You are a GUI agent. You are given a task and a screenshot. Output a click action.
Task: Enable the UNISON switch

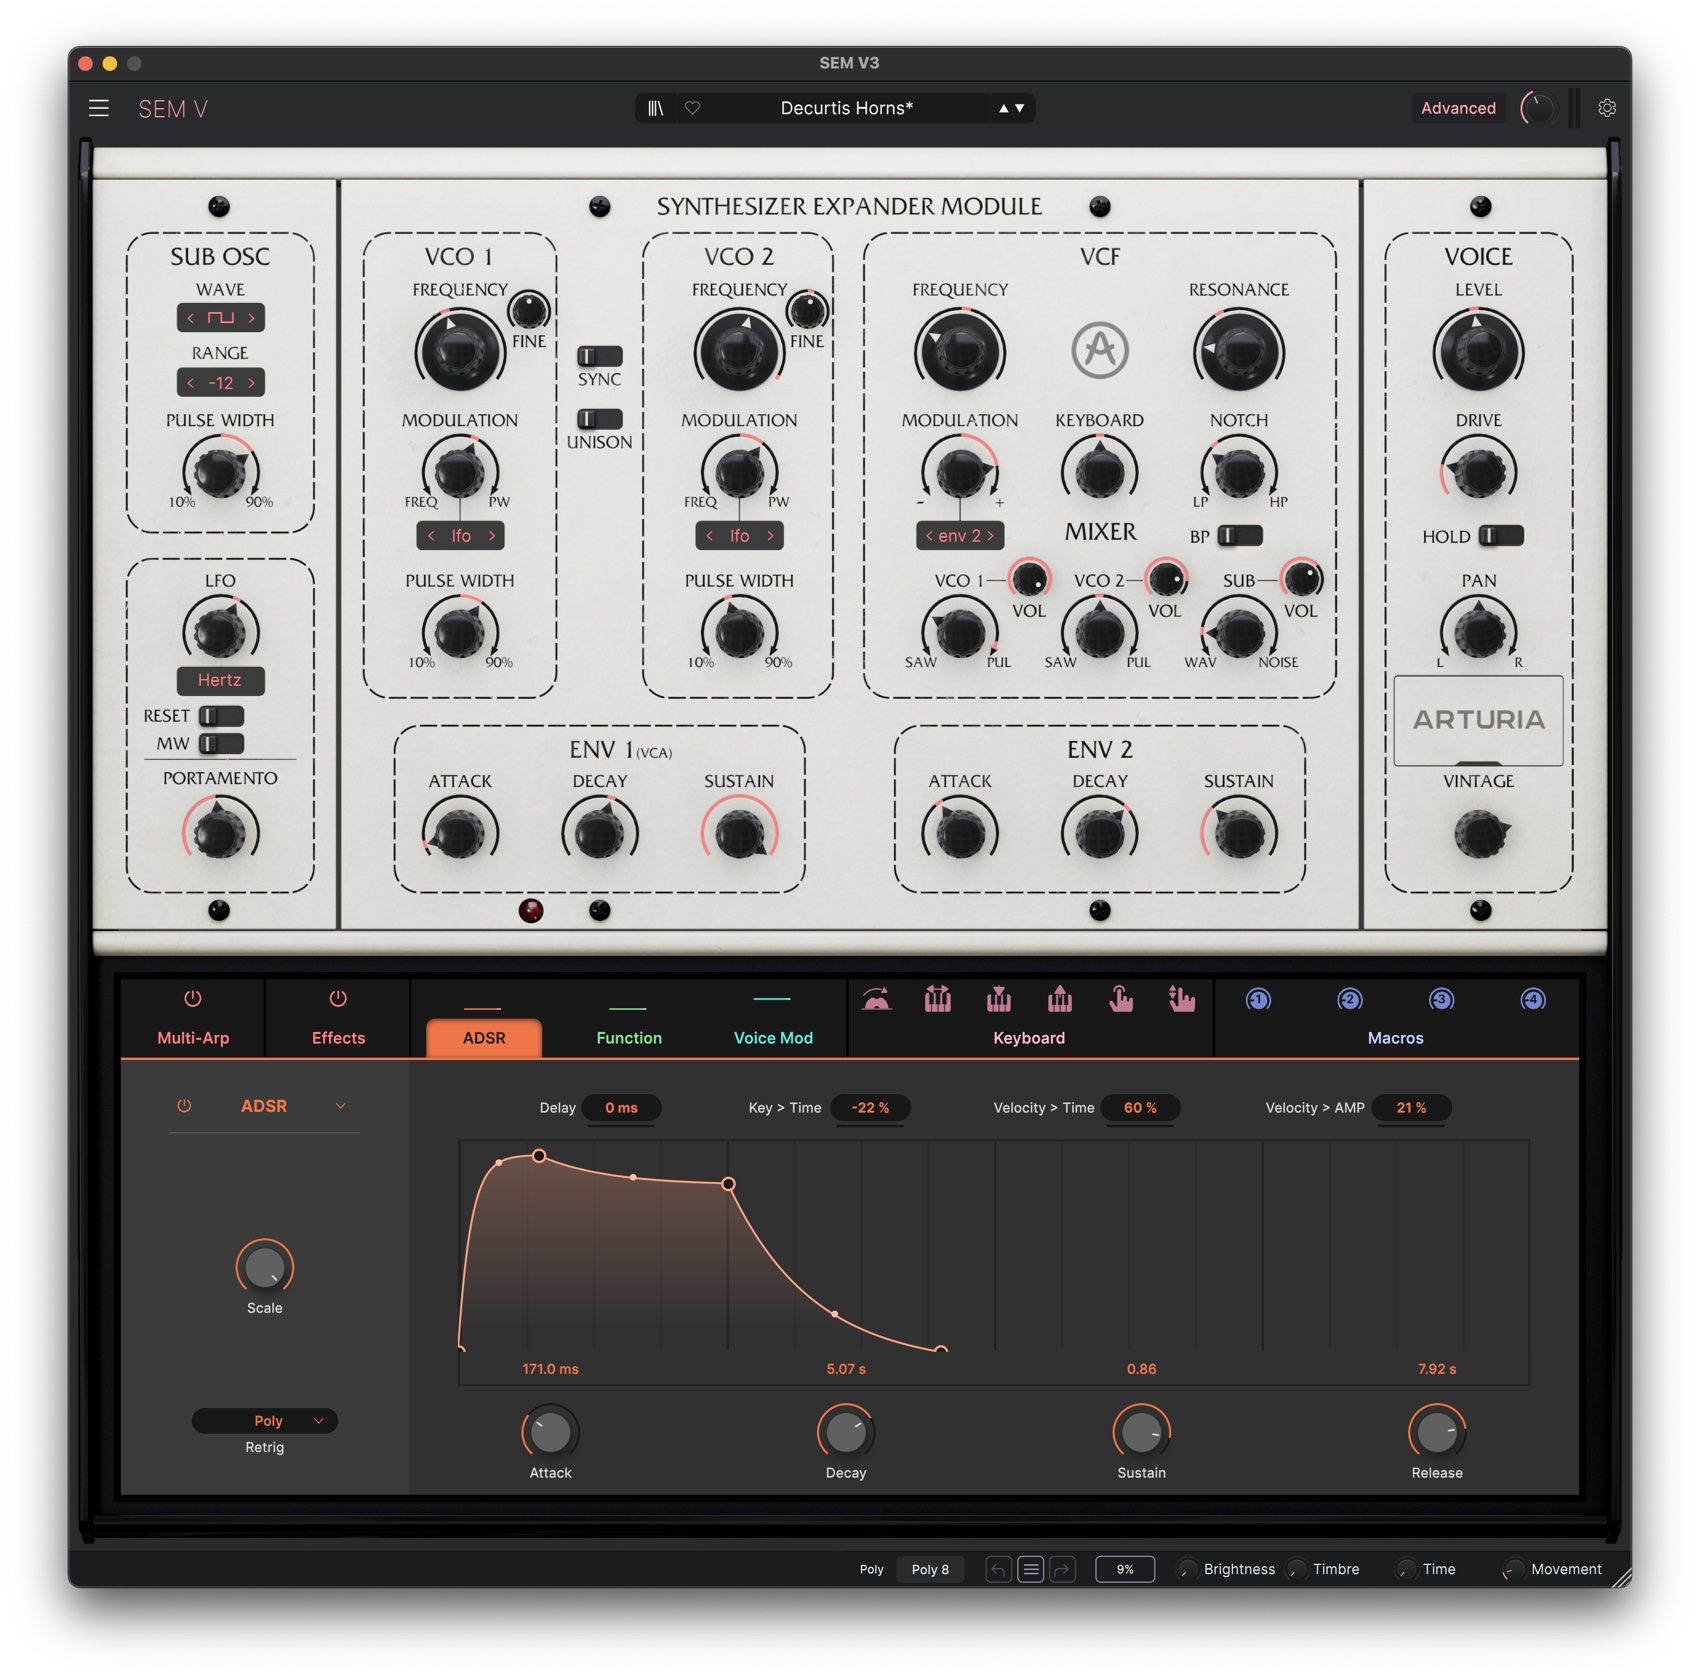click(599, 419)
